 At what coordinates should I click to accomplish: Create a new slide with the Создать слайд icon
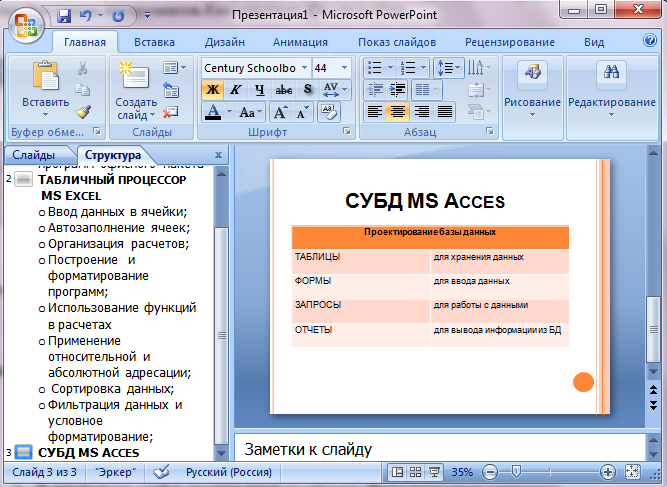click(134, 76)
